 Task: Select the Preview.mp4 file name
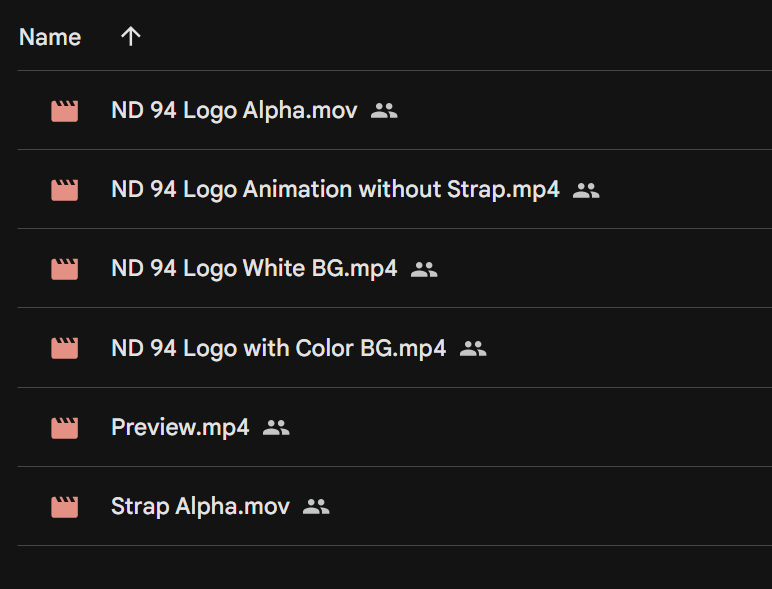(180, 427)
